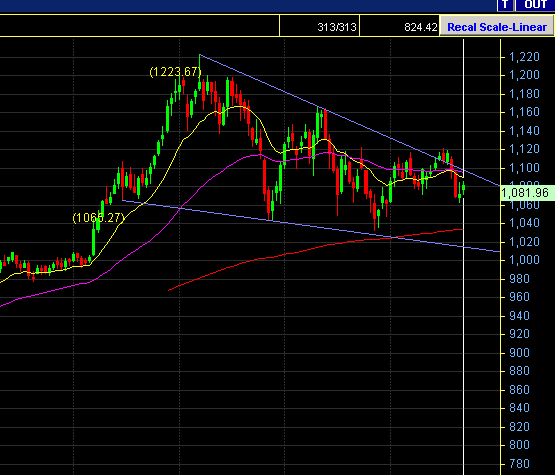
Task: Select the upper descending blue trendline
Action: [349, 120]
